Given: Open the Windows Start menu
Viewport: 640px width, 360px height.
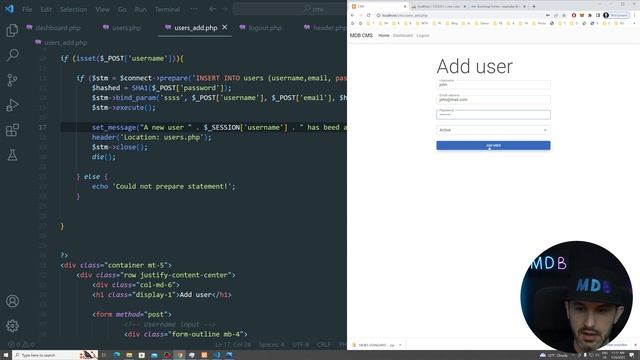Looking at the screenshot, I should click(x=6, y=355).
